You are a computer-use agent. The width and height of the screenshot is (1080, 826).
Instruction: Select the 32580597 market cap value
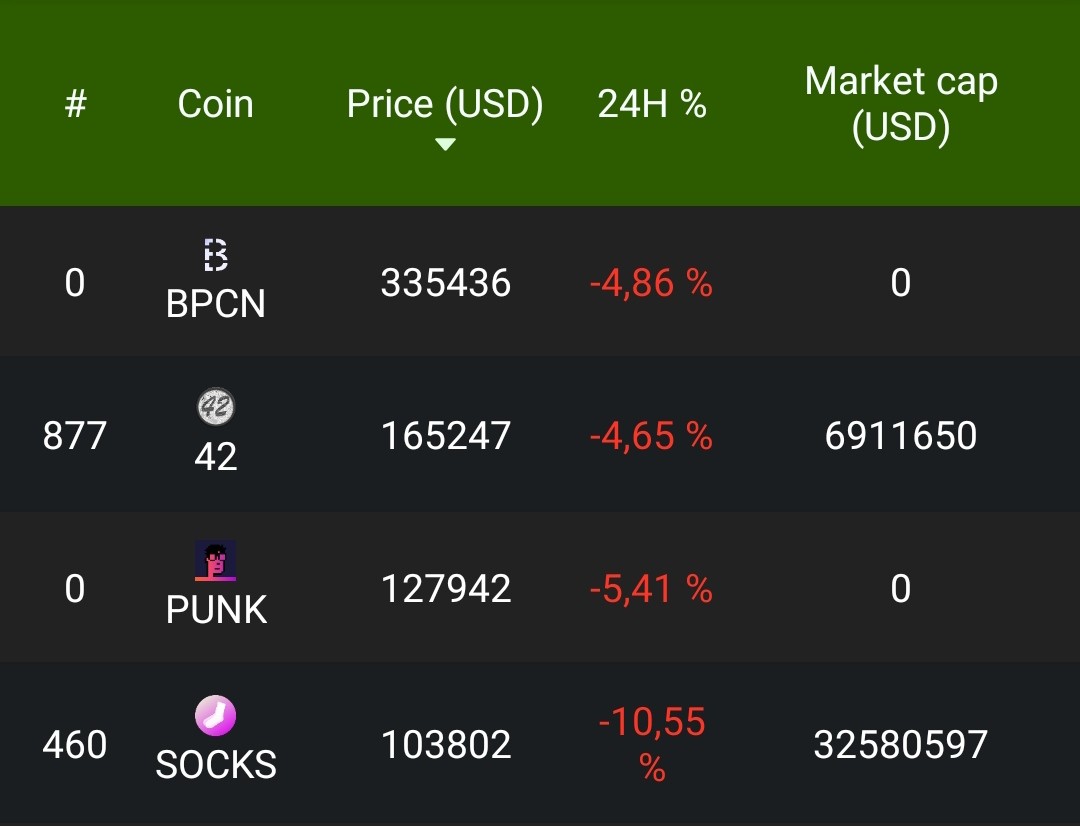coord(901,745)
